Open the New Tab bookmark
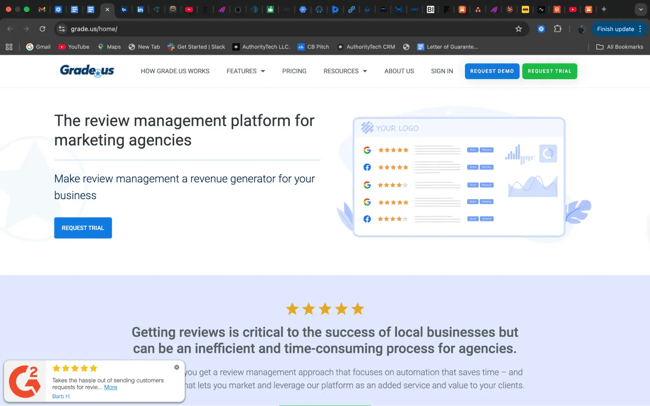Screen dimensions: 650x406 coord(144,47)
